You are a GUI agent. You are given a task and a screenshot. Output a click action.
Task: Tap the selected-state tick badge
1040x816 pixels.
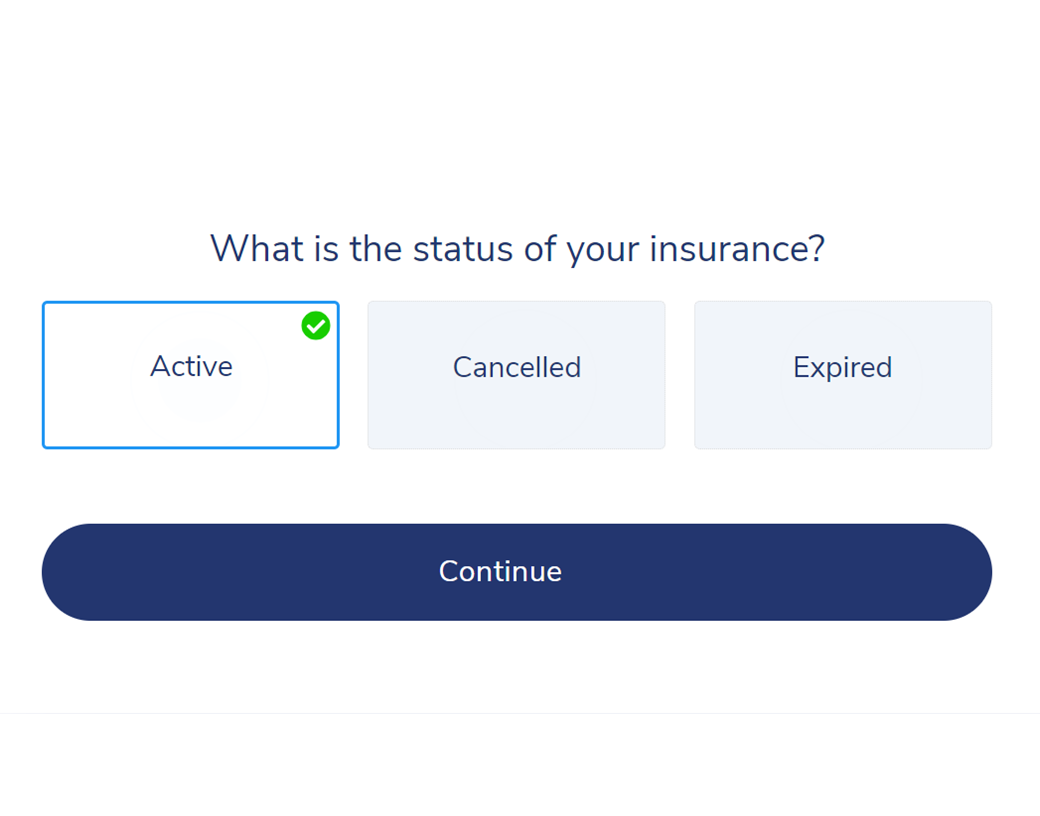coord(316,326)
